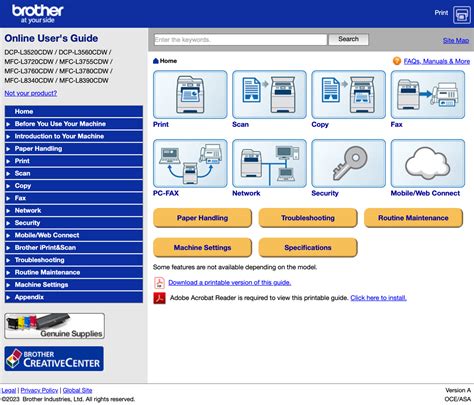This screenshot has width=474, height=405.
Task: Open the Privacy Policy footer link
Action: tap(39, 390)
